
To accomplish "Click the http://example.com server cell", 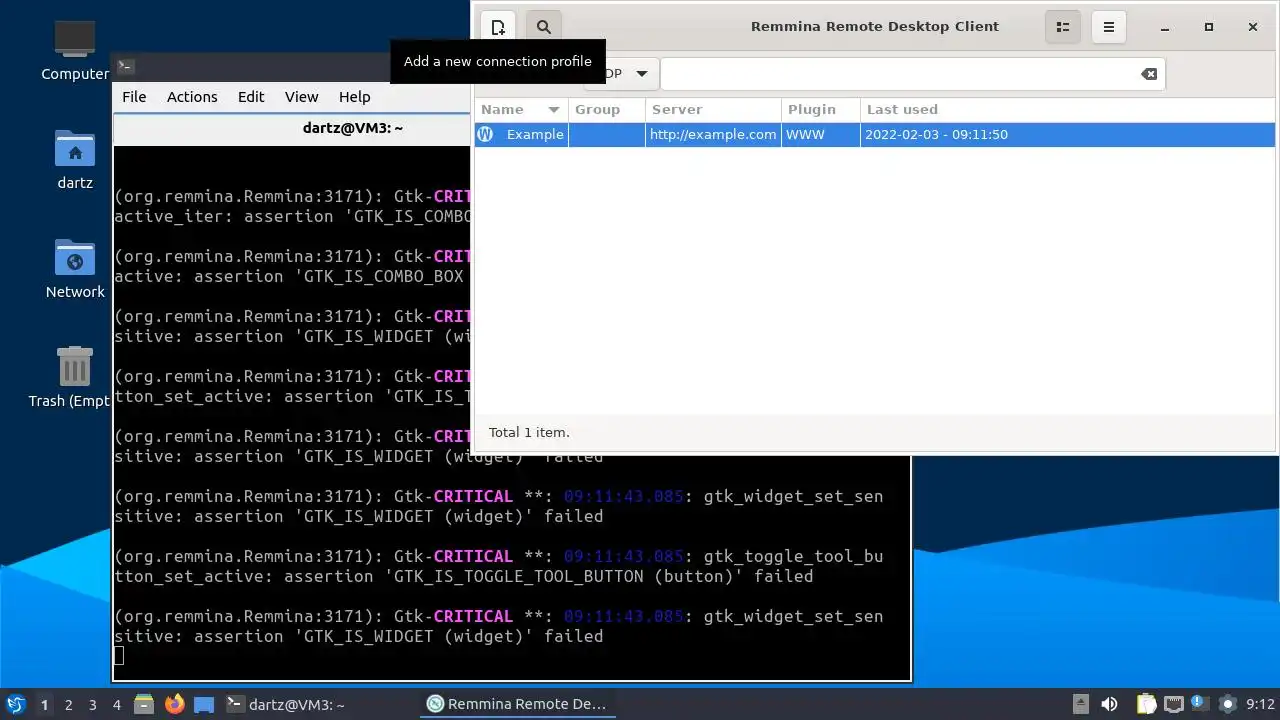I will [x=713, y=134].
